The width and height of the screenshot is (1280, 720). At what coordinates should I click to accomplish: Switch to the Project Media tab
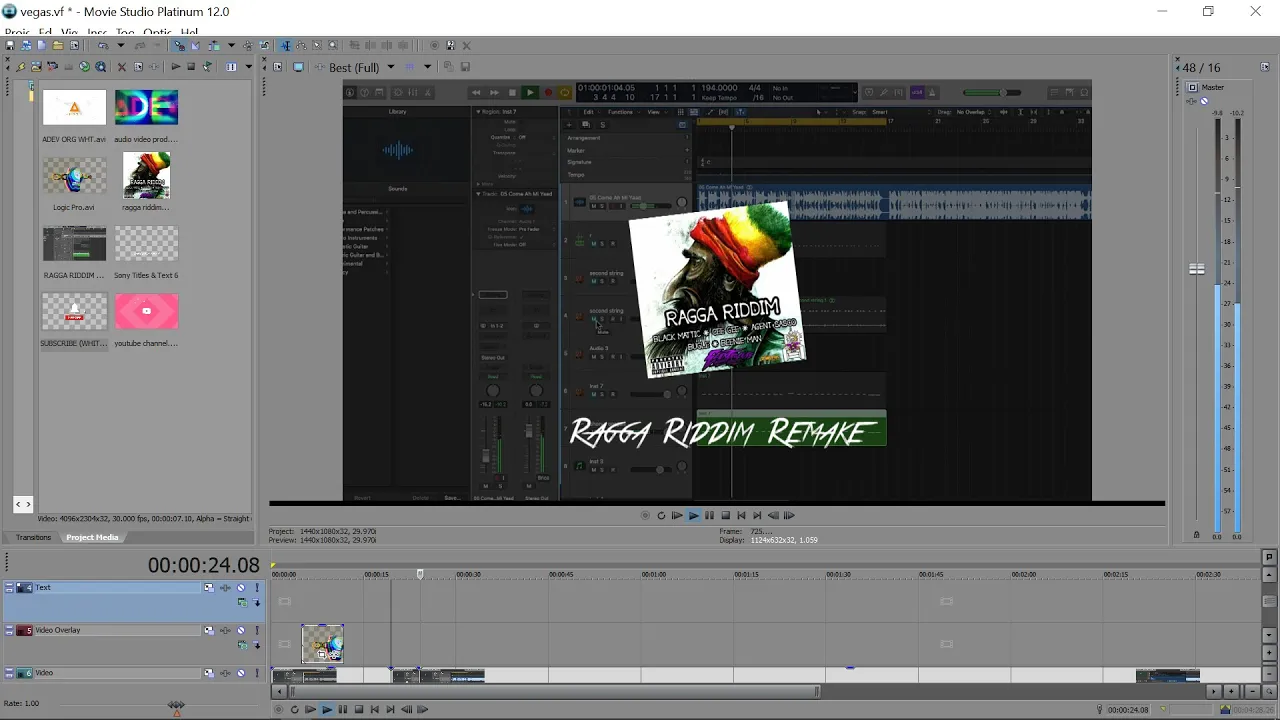click(92, 537)
